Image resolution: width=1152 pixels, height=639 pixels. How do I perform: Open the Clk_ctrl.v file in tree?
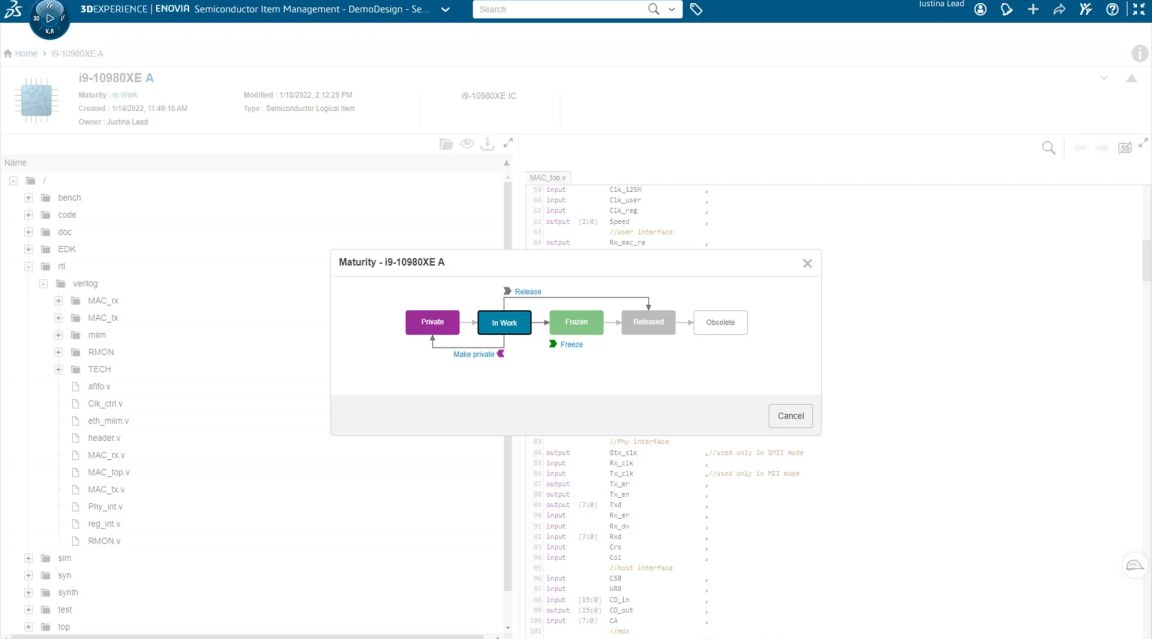pyautogui.click(x=104, y=404)
